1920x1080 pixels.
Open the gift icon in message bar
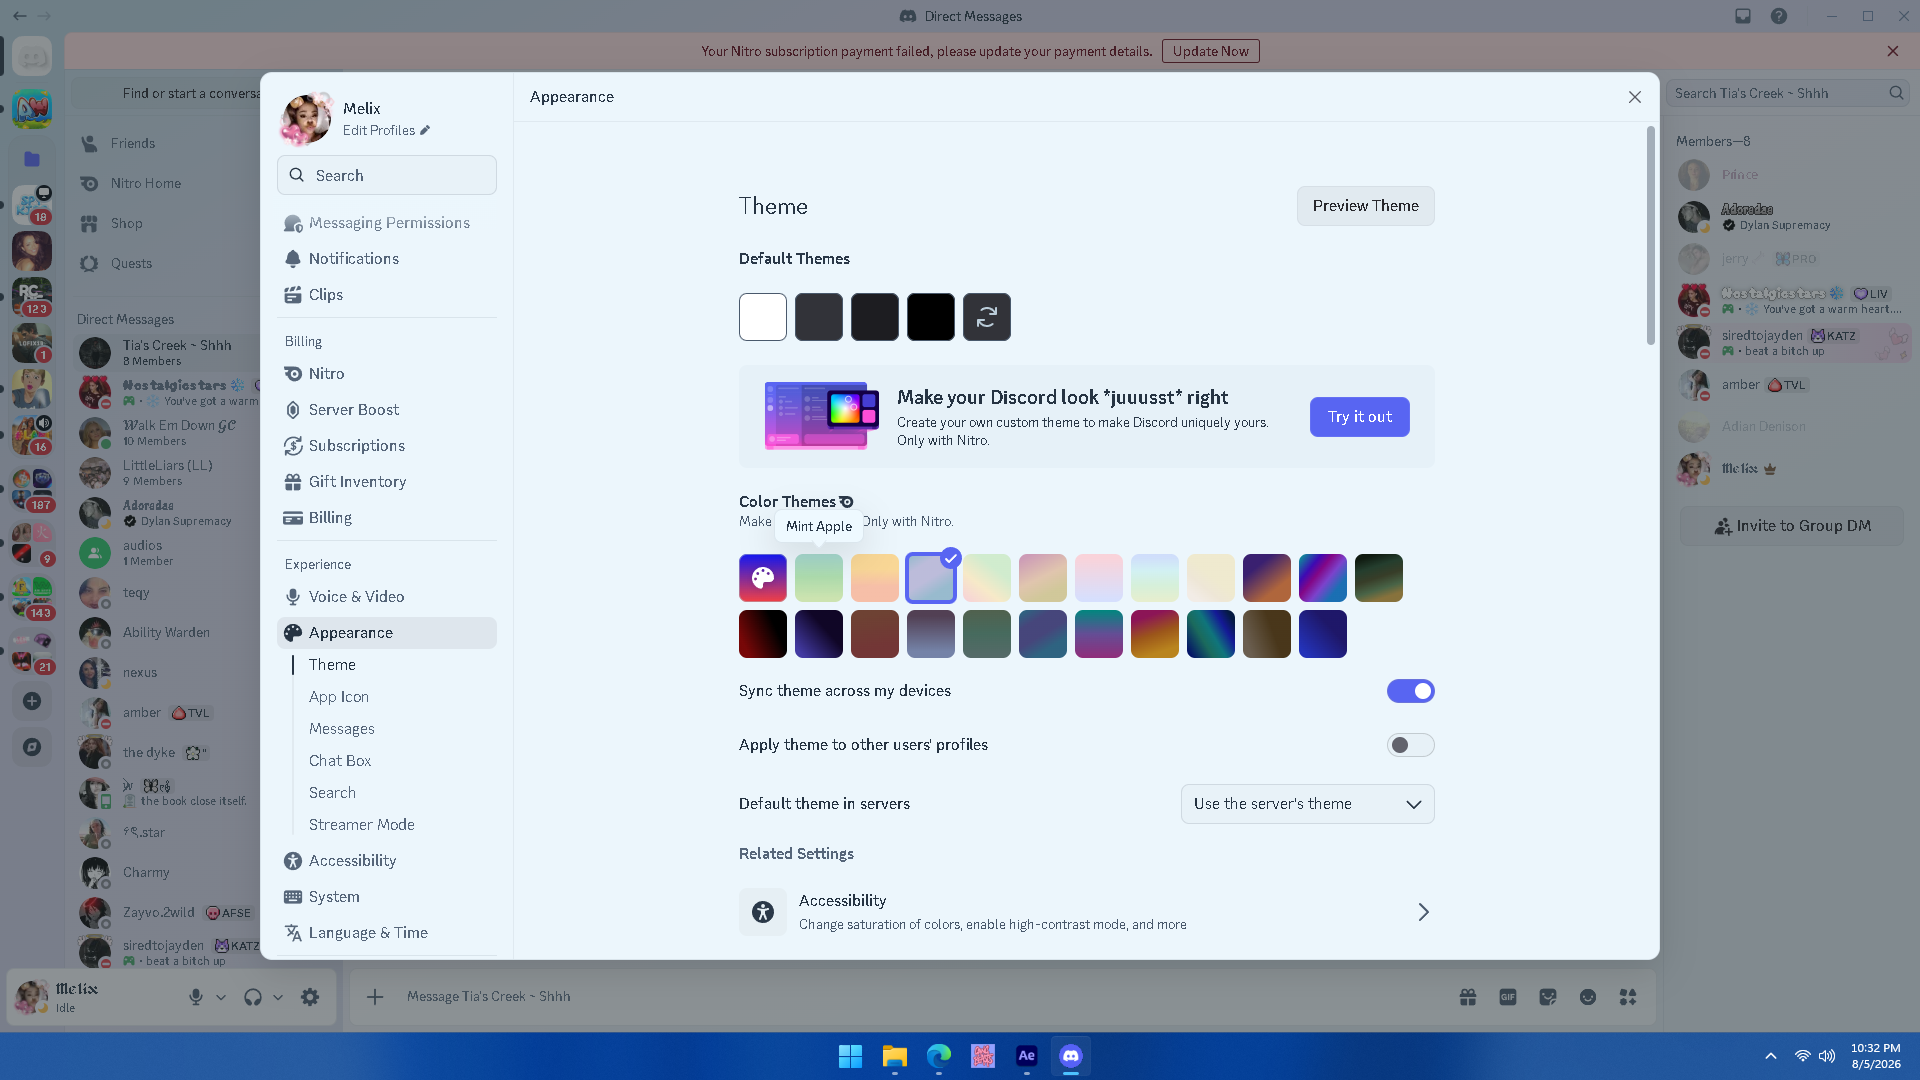(1468, 997)
